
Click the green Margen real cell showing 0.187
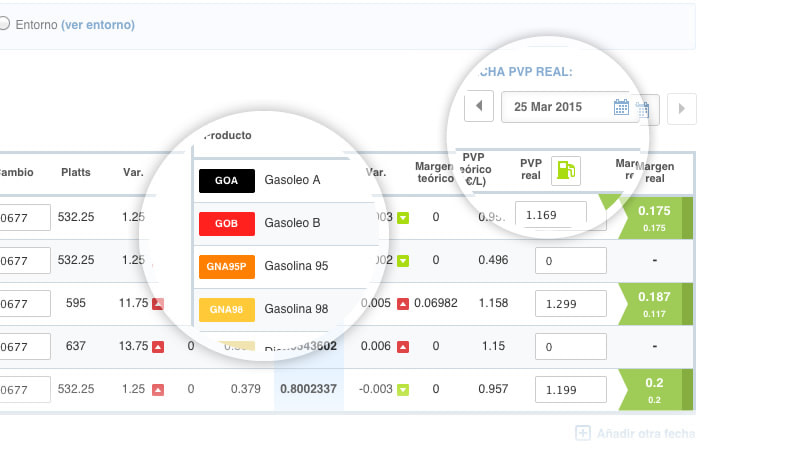coord(655,303)
